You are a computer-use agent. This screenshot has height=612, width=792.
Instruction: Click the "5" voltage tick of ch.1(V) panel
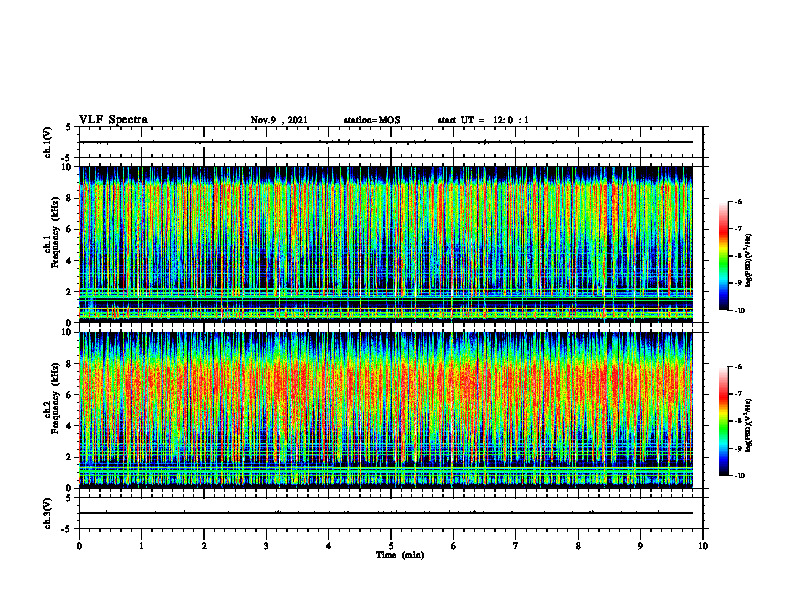[68, 127]
